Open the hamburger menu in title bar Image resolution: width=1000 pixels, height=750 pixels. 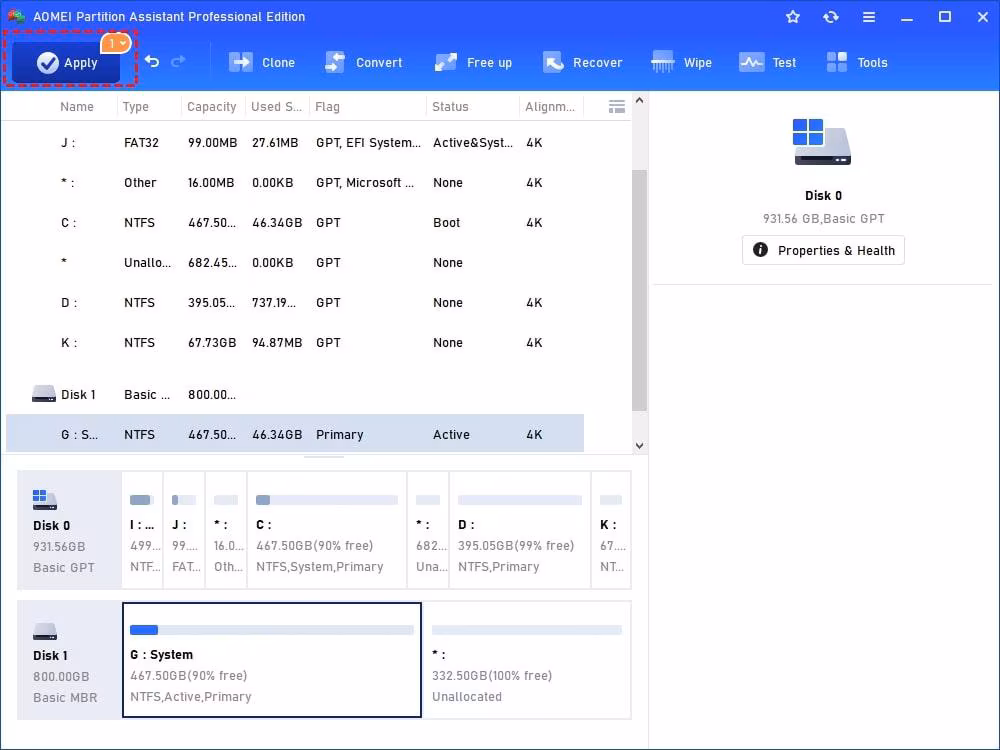click(x=869, y=17)
